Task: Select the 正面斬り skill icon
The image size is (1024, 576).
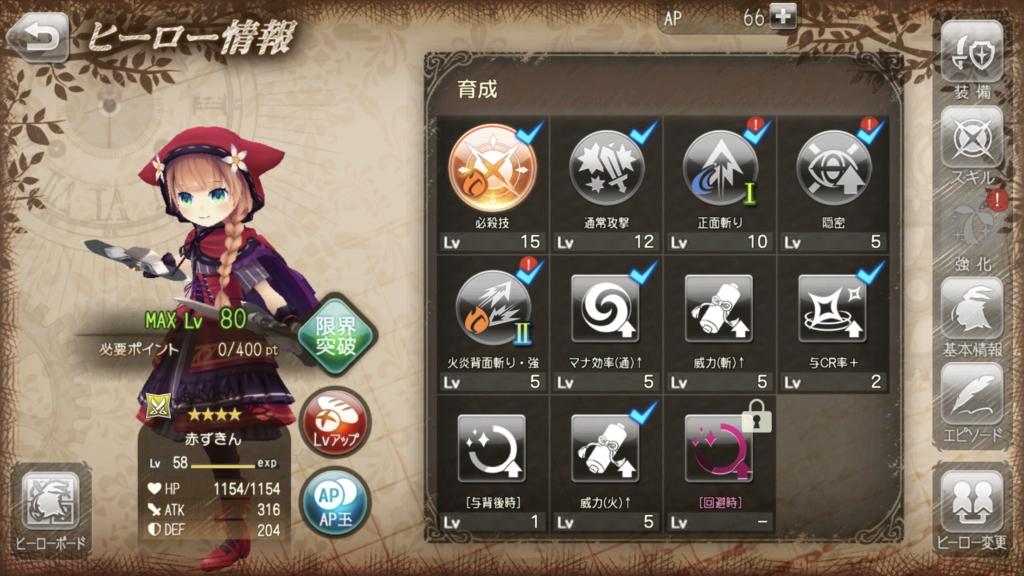Action: click(x=720, y=168)
